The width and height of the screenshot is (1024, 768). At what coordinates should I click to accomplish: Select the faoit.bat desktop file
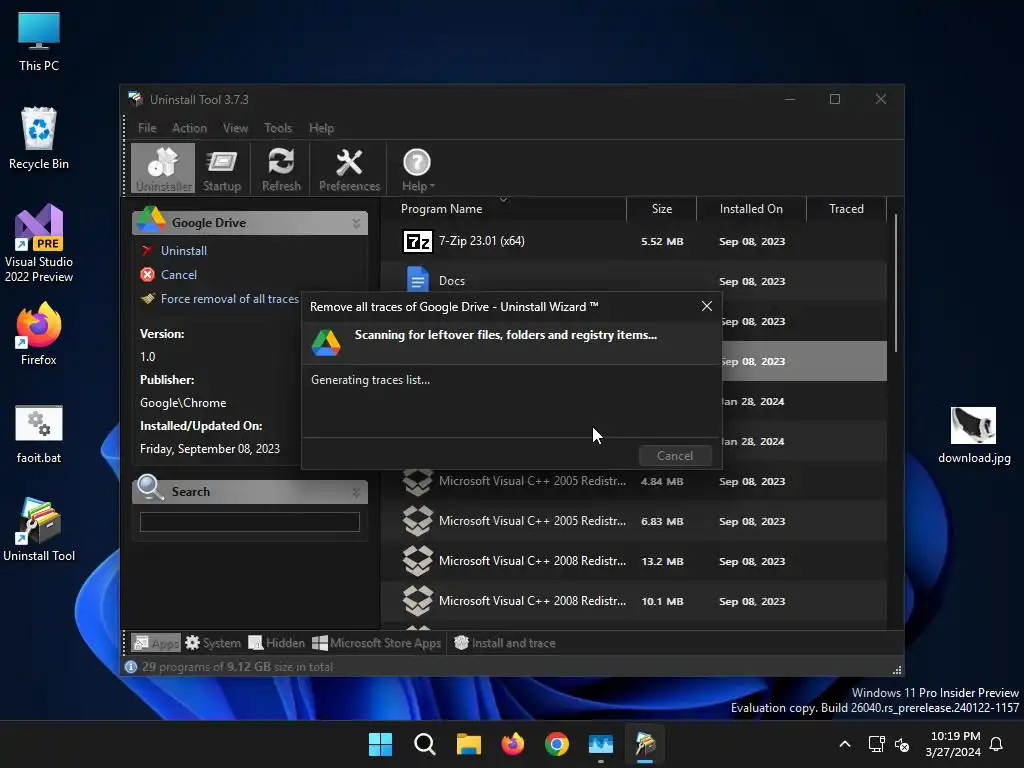coord(39,434)
